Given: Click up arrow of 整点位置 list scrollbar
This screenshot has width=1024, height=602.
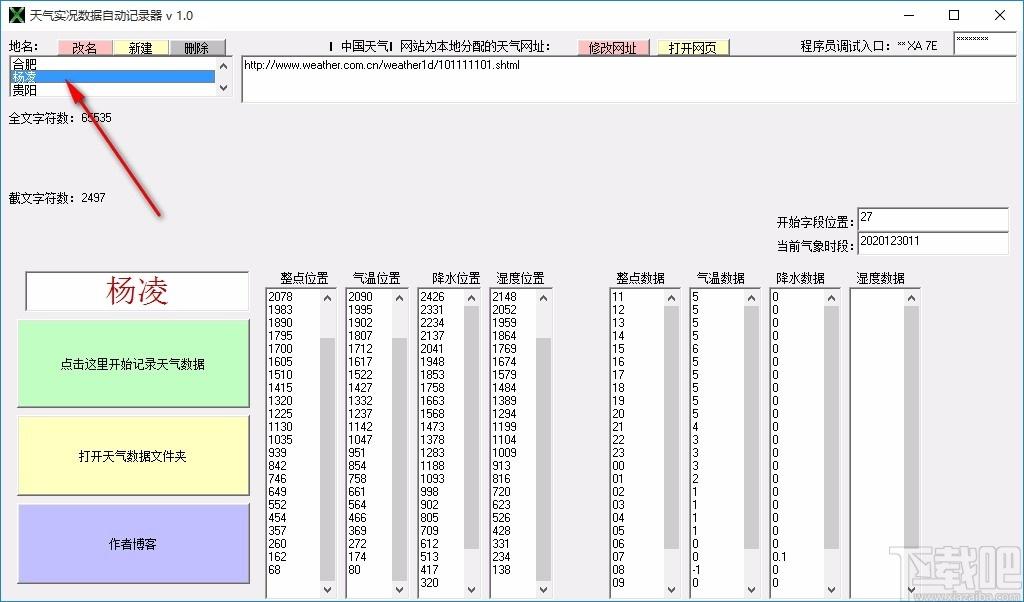Looking at the screenshot, I should (328, 298).
